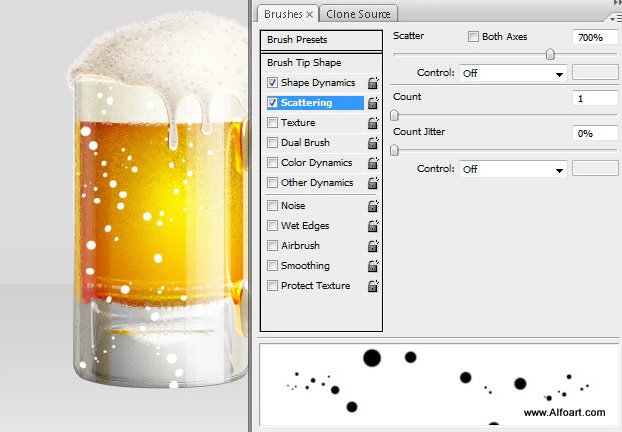Toggle lock icon for Airbrush

coord(372,246)
